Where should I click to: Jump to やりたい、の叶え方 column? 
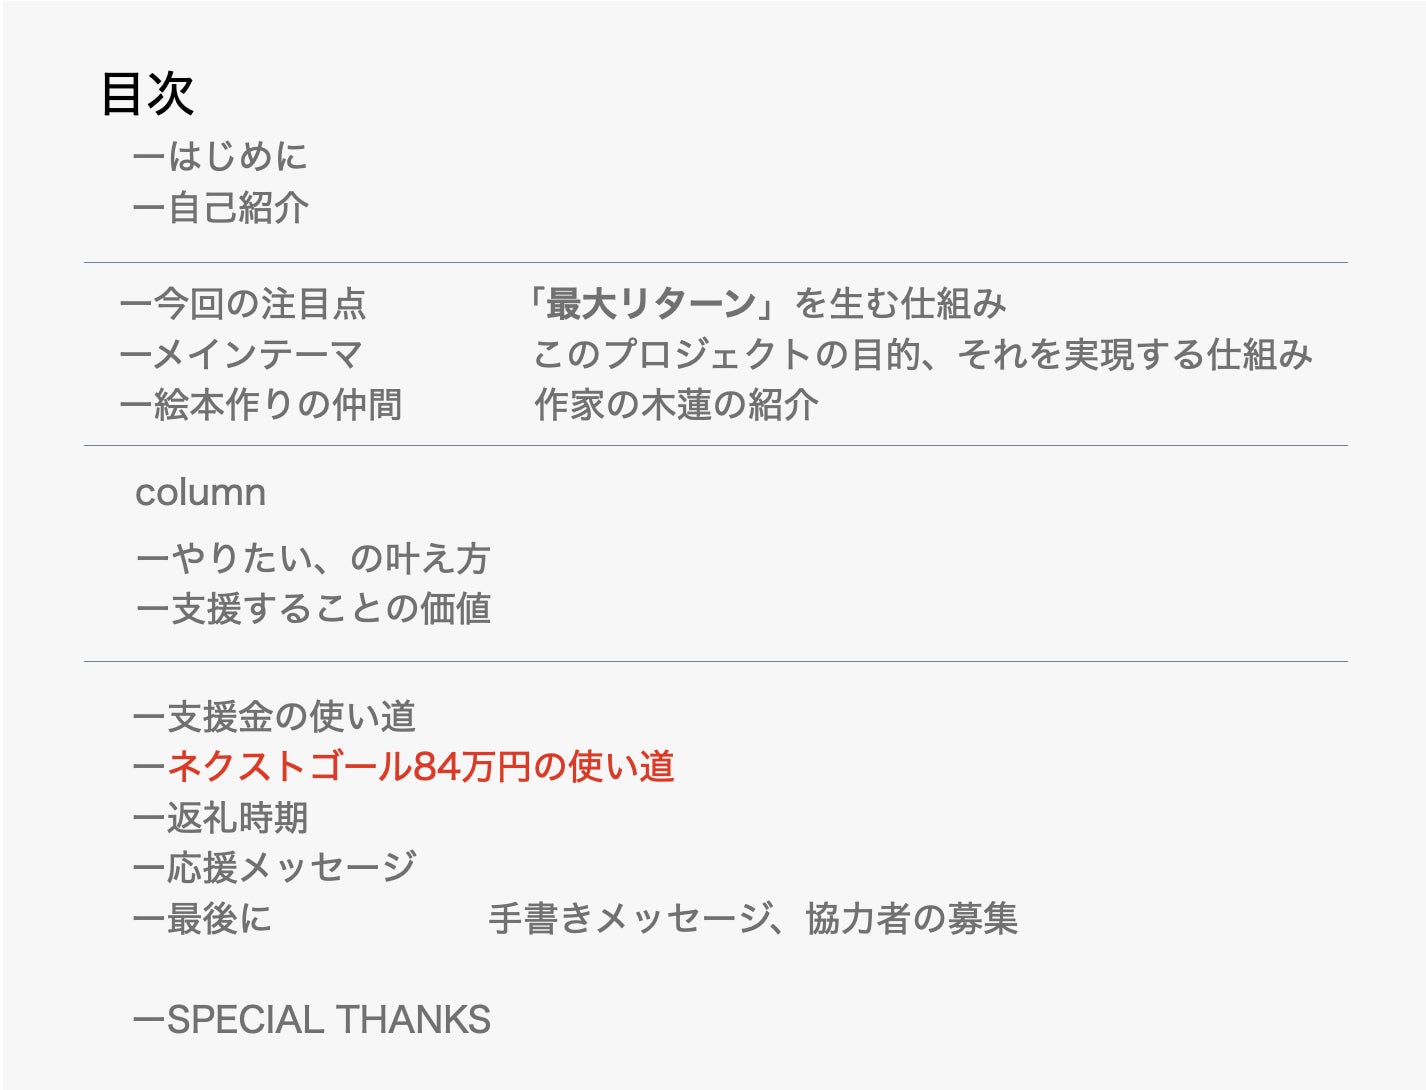[x=313, y=558]
